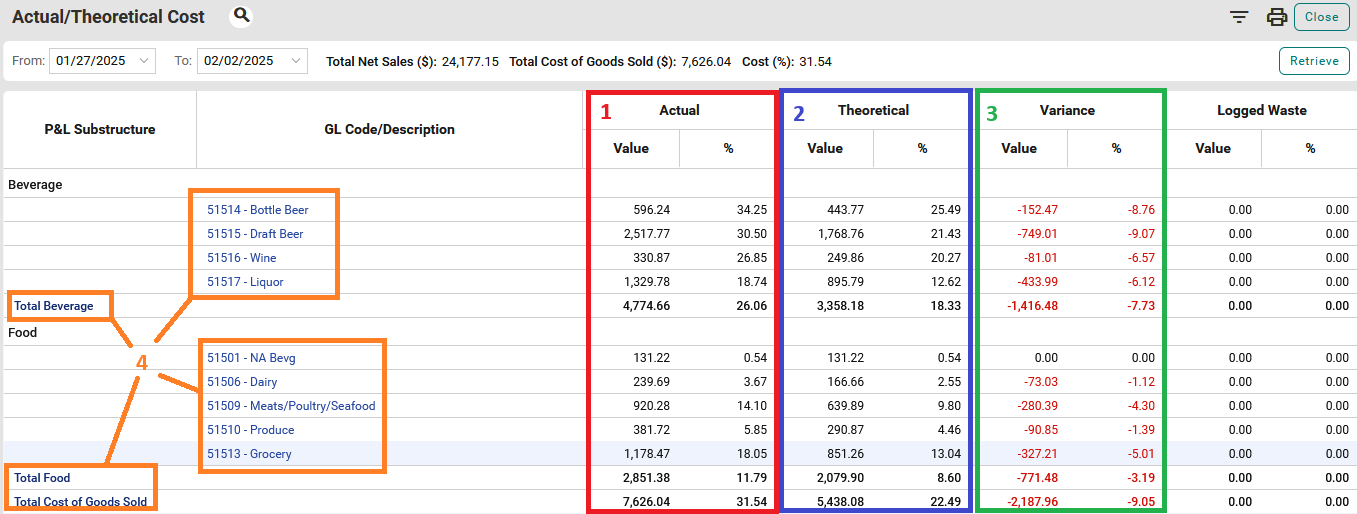Click Grocery theoretical value 851.26
The height and width of the screenshot is (514, 1357).
click(x=846, y=454)
